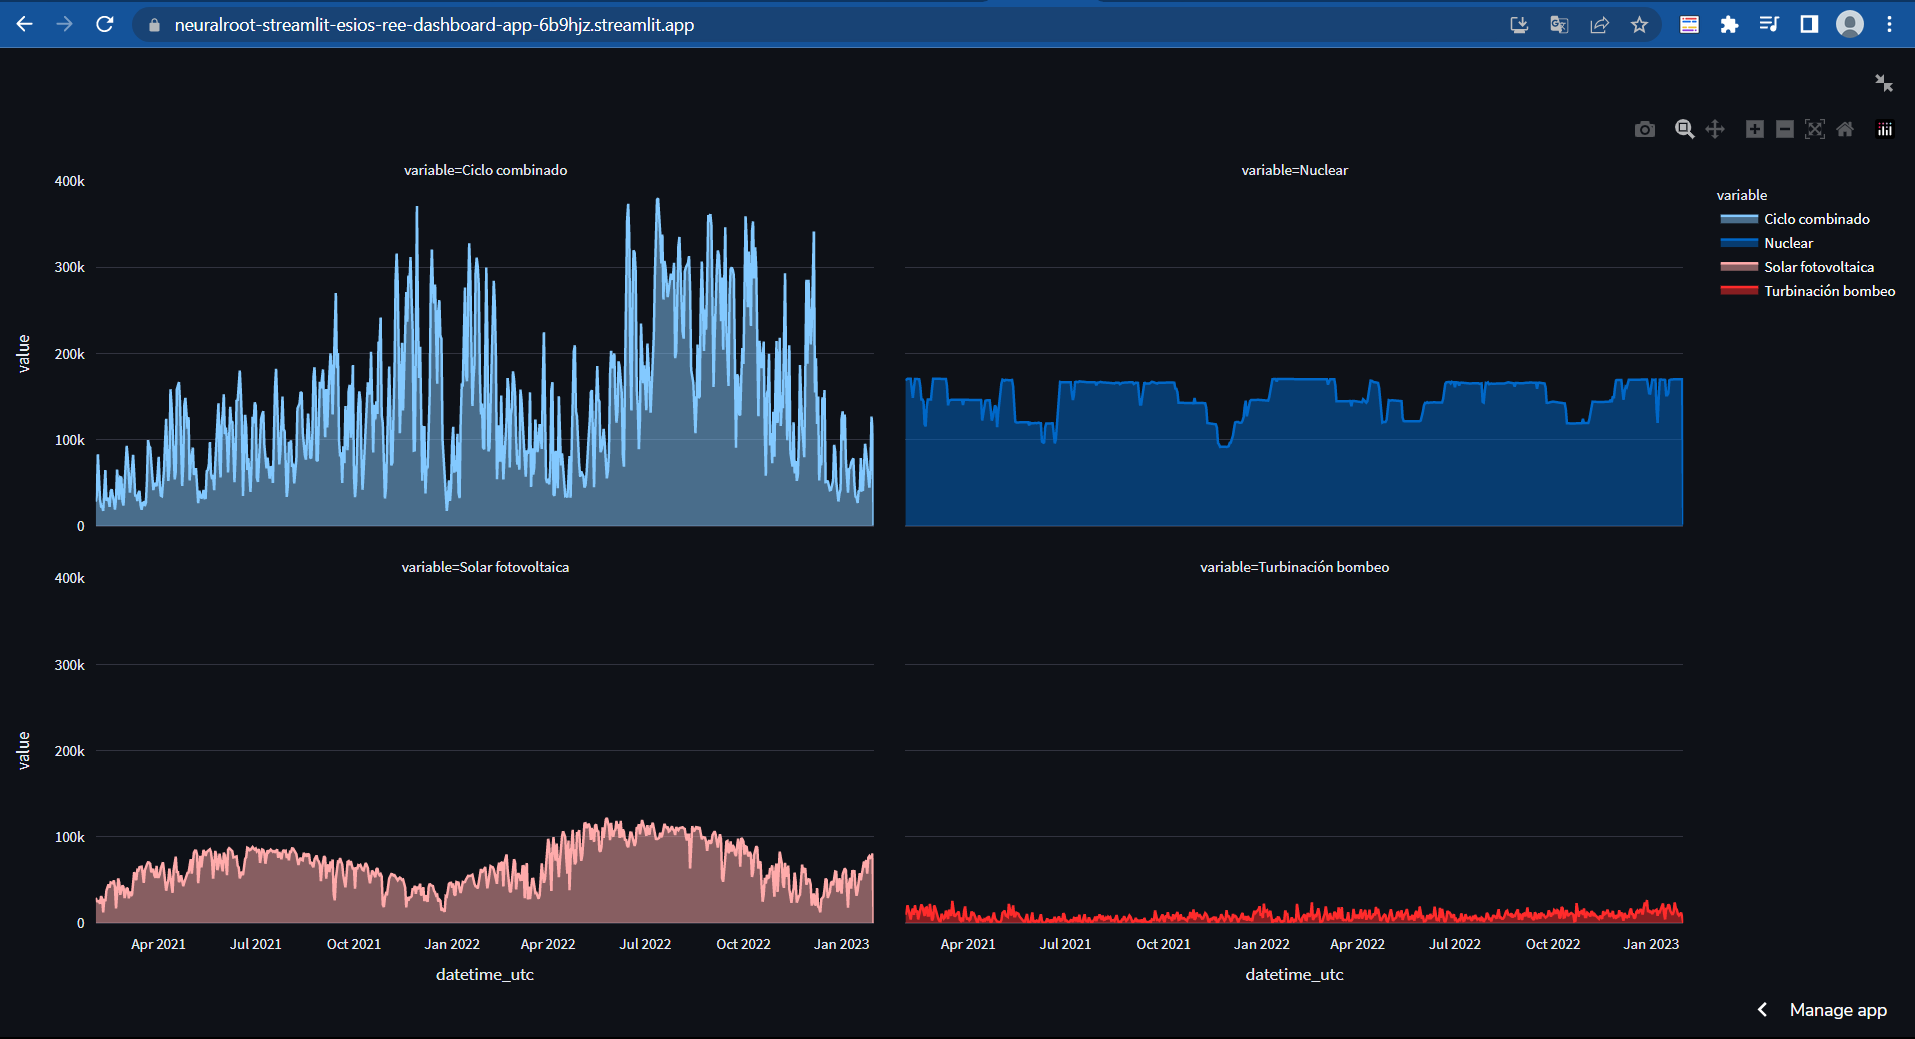Click 'Oct 2021' tick under Turbinación bombeo chart
Image resolution: width=1915 pixels, height=1039 pixels.
(1163, 944)
